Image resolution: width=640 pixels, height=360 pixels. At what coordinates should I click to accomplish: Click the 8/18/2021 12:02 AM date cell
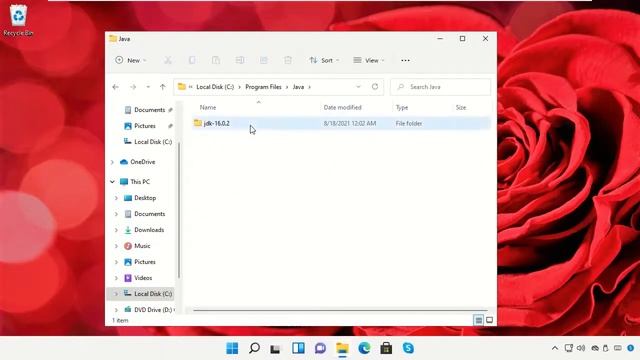click(350, 123)
